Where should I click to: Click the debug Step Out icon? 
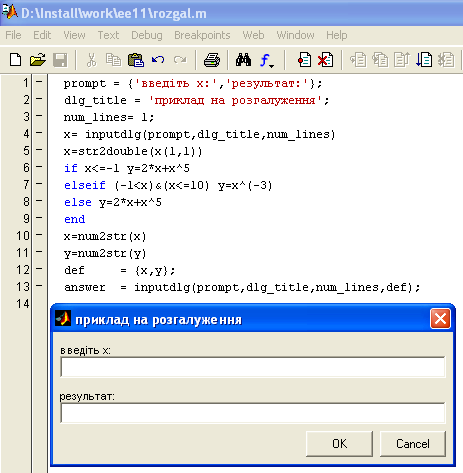click(402, 60)
